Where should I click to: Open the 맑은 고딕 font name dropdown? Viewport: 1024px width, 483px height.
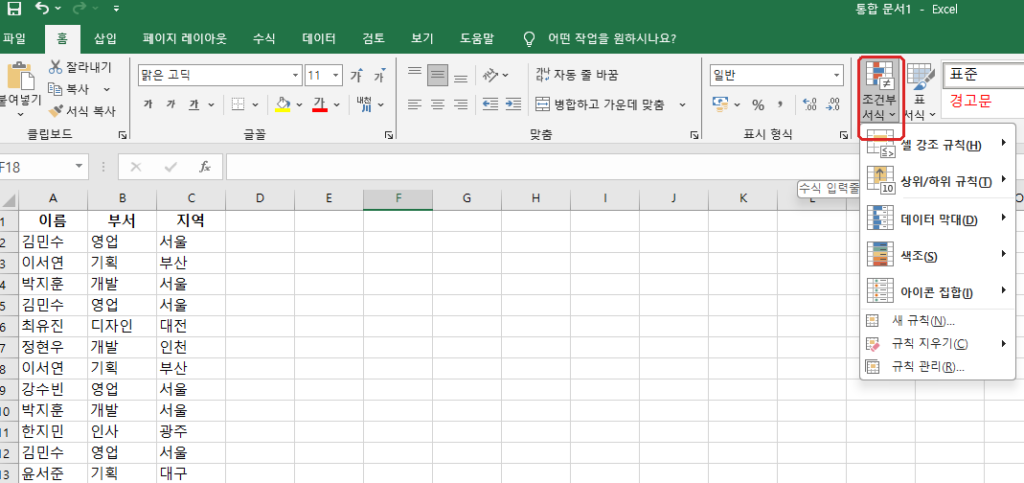click(296, 76)
